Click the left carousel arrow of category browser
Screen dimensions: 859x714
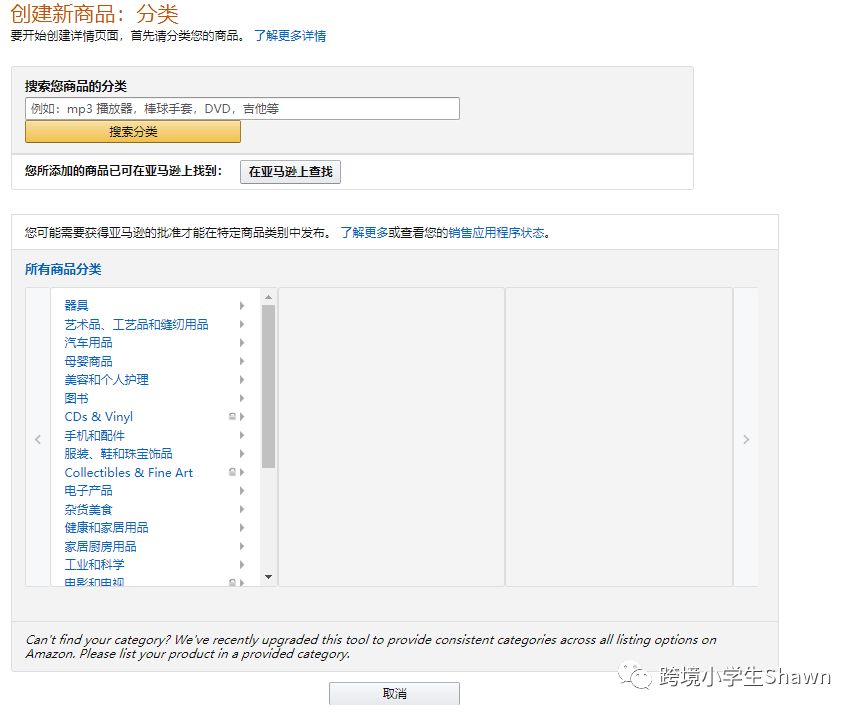[38, 439]
